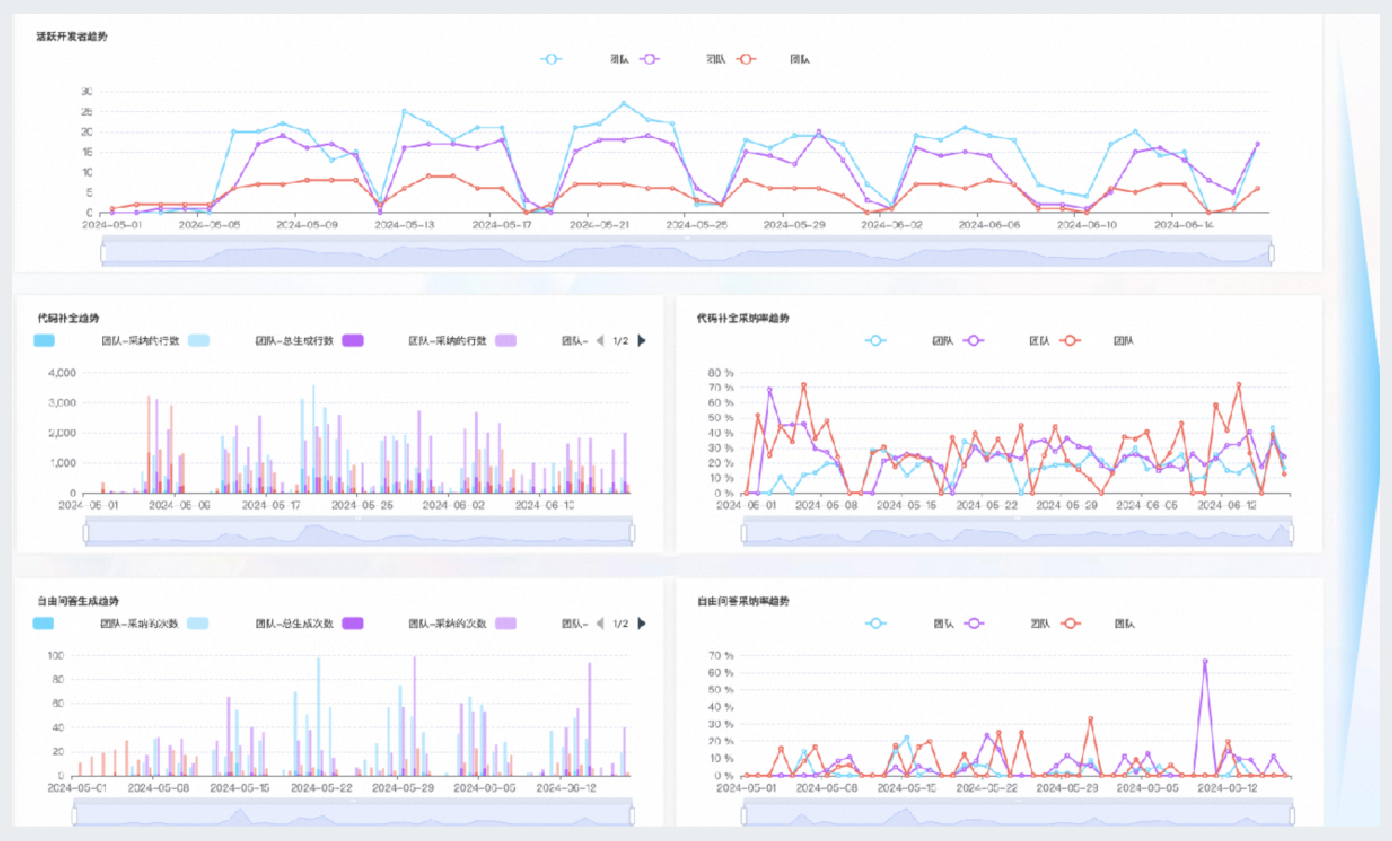Go to next legend page in 代码补全趋势
This screenshot has height=841, width=1392.
point(641,341)
